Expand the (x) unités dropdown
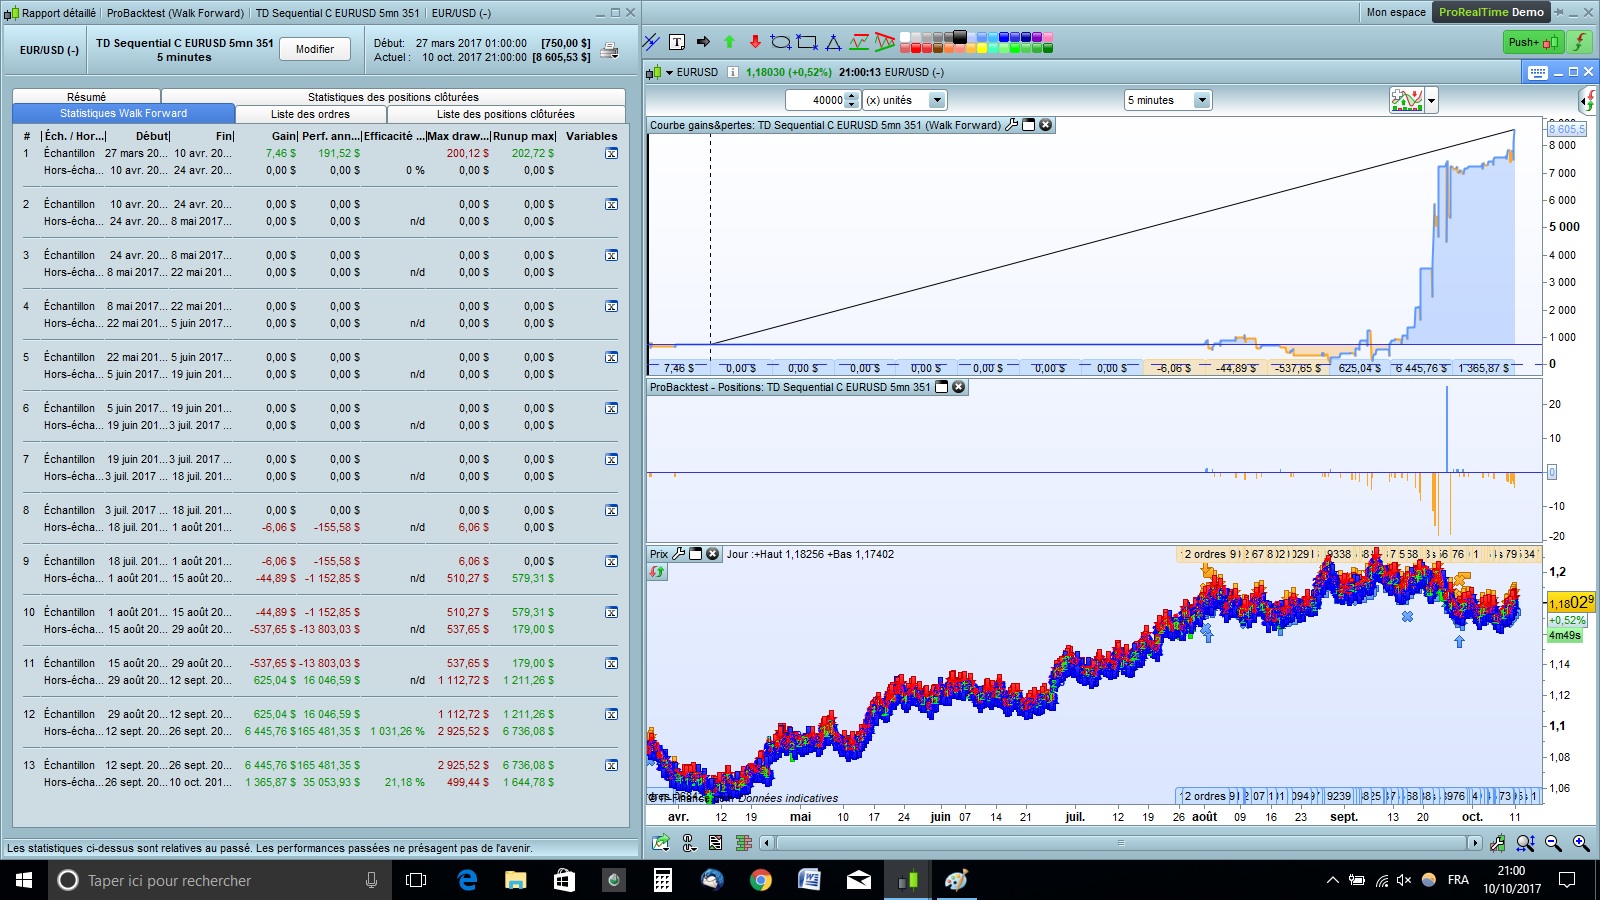The height and width of the screenshot is (900, 1600). click(937, 100)
